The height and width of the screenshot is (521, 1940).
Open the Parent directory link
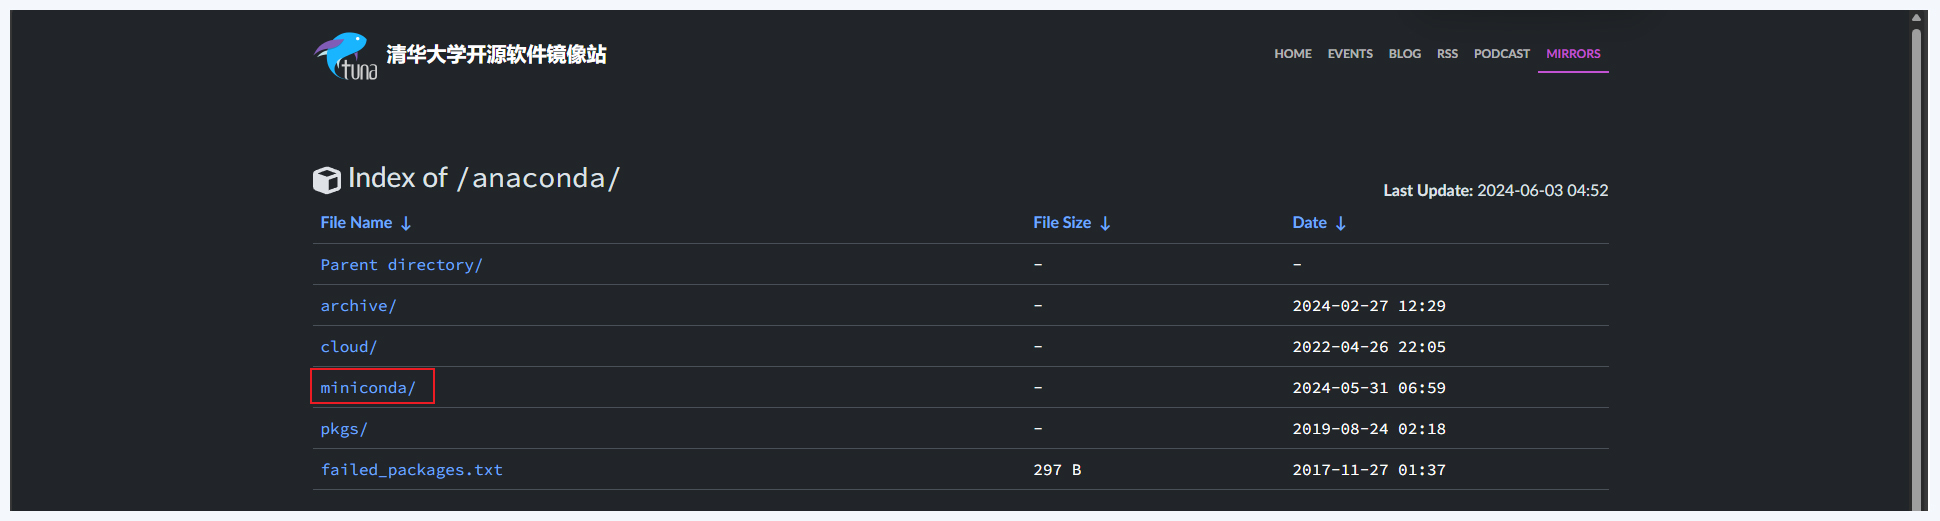coord(401,265)
